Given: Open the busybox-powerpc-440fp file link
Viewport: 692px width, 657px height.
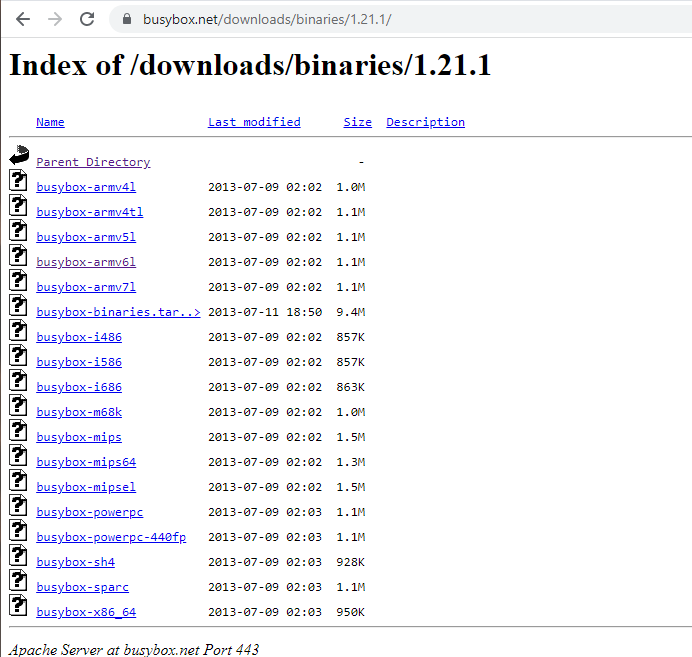Looking at the screenshot, I should point(111,537).
